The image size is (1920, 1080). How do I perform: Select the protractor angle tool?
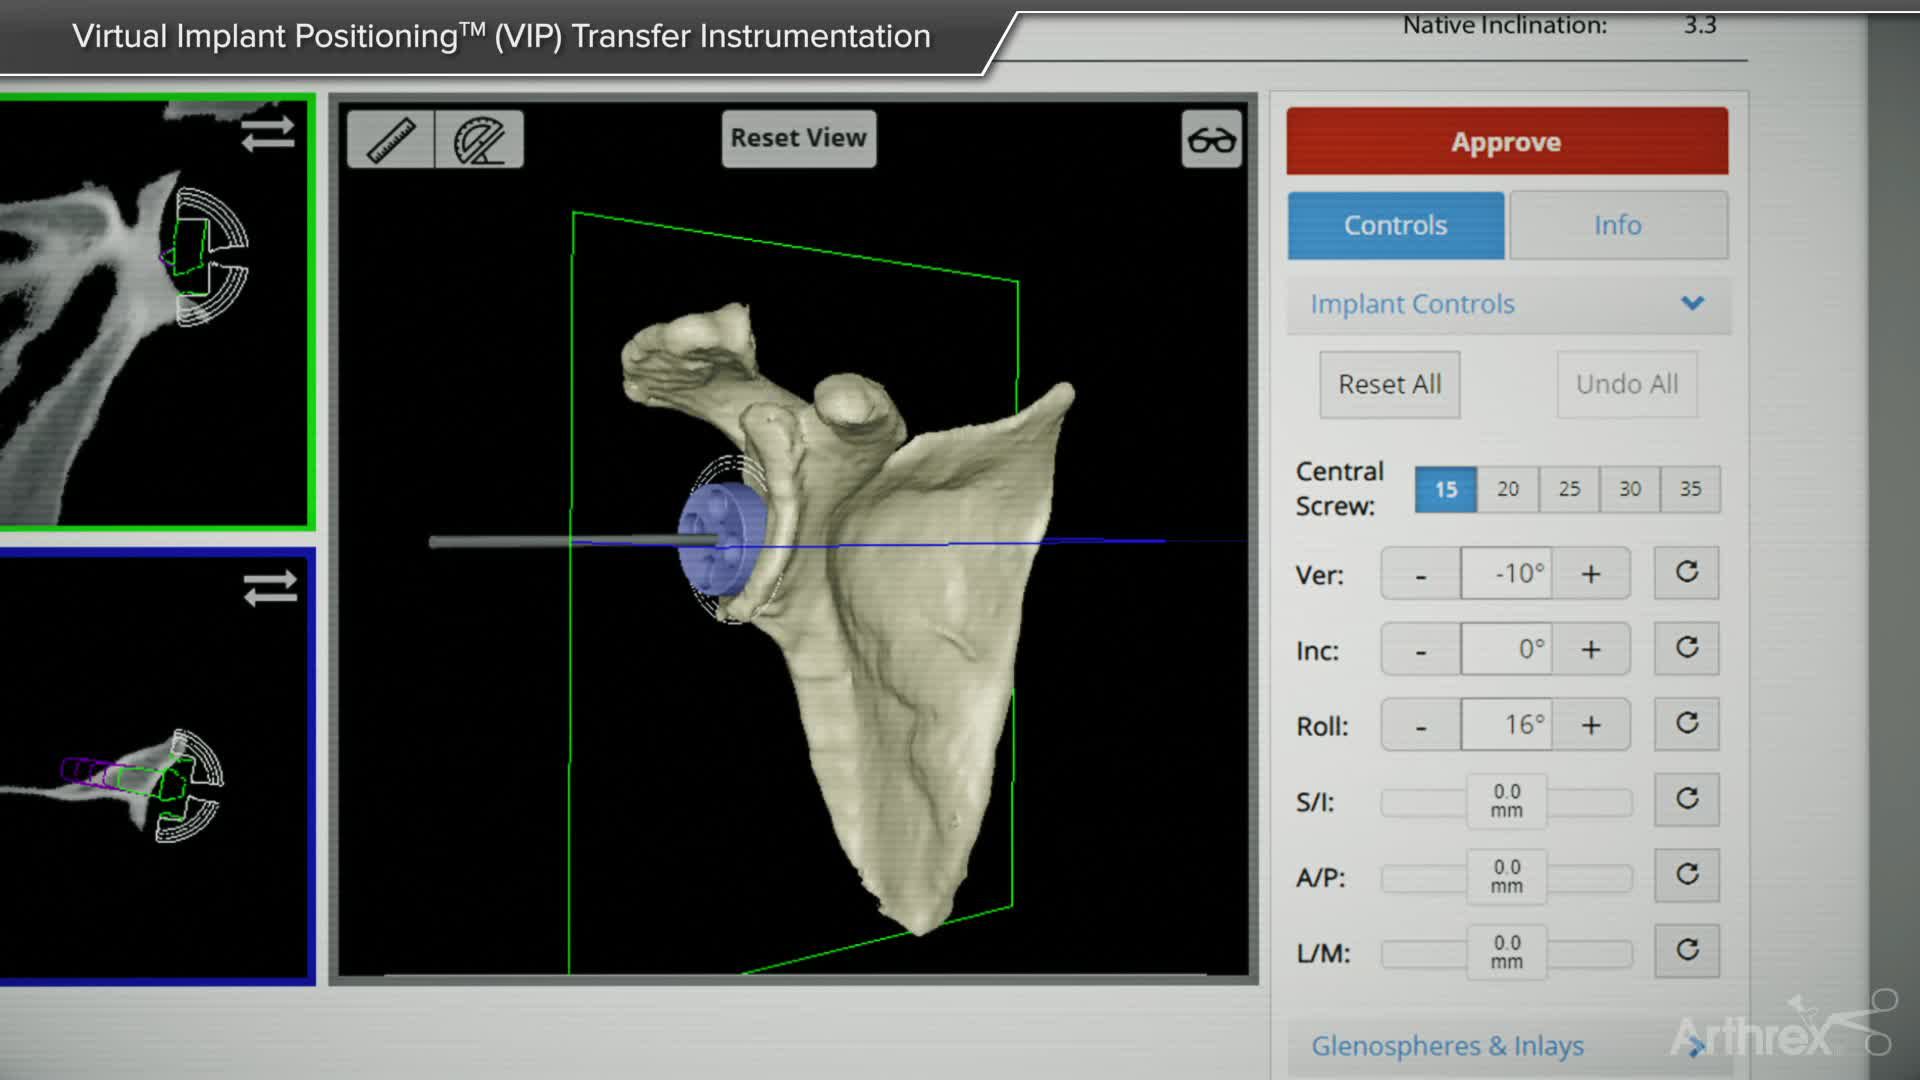coord(480,140)
